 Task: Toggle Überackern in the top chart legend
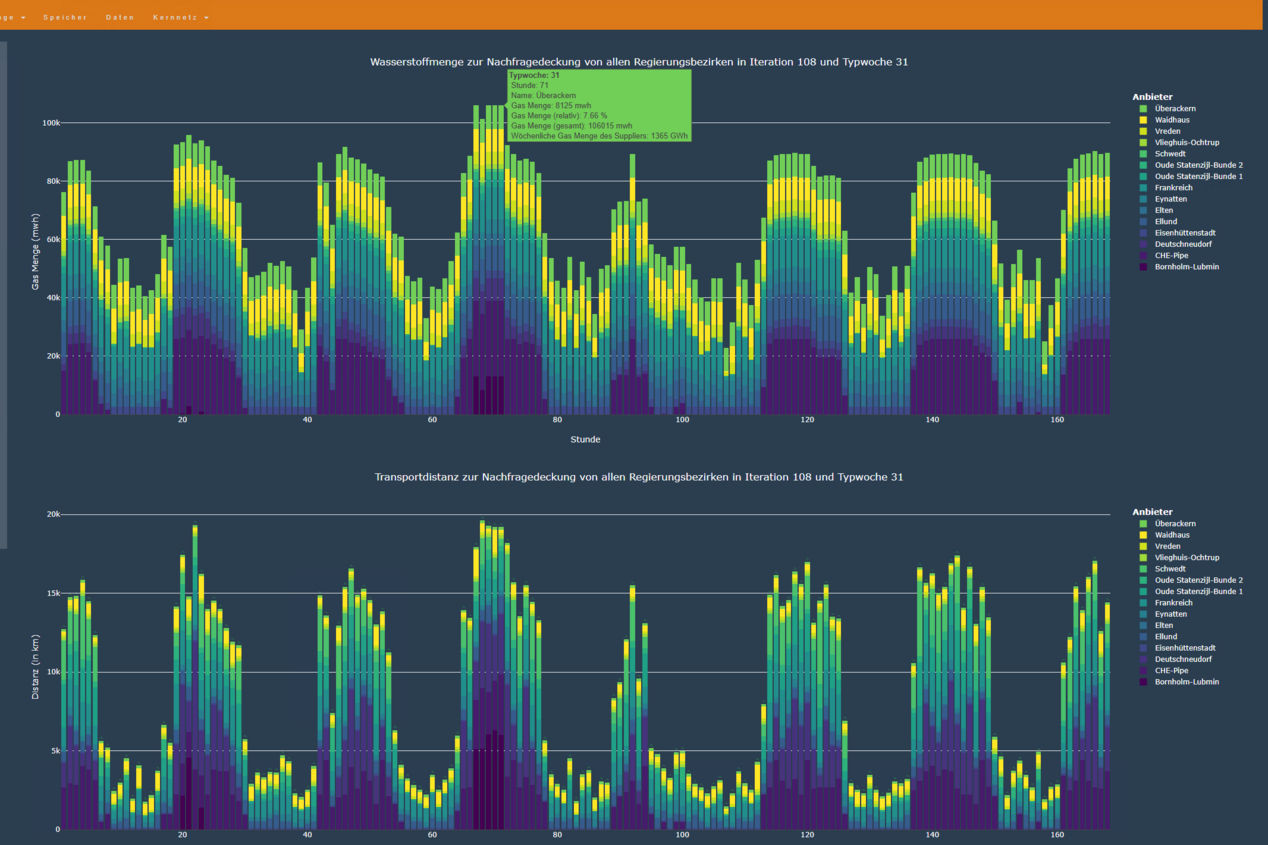1175,108
